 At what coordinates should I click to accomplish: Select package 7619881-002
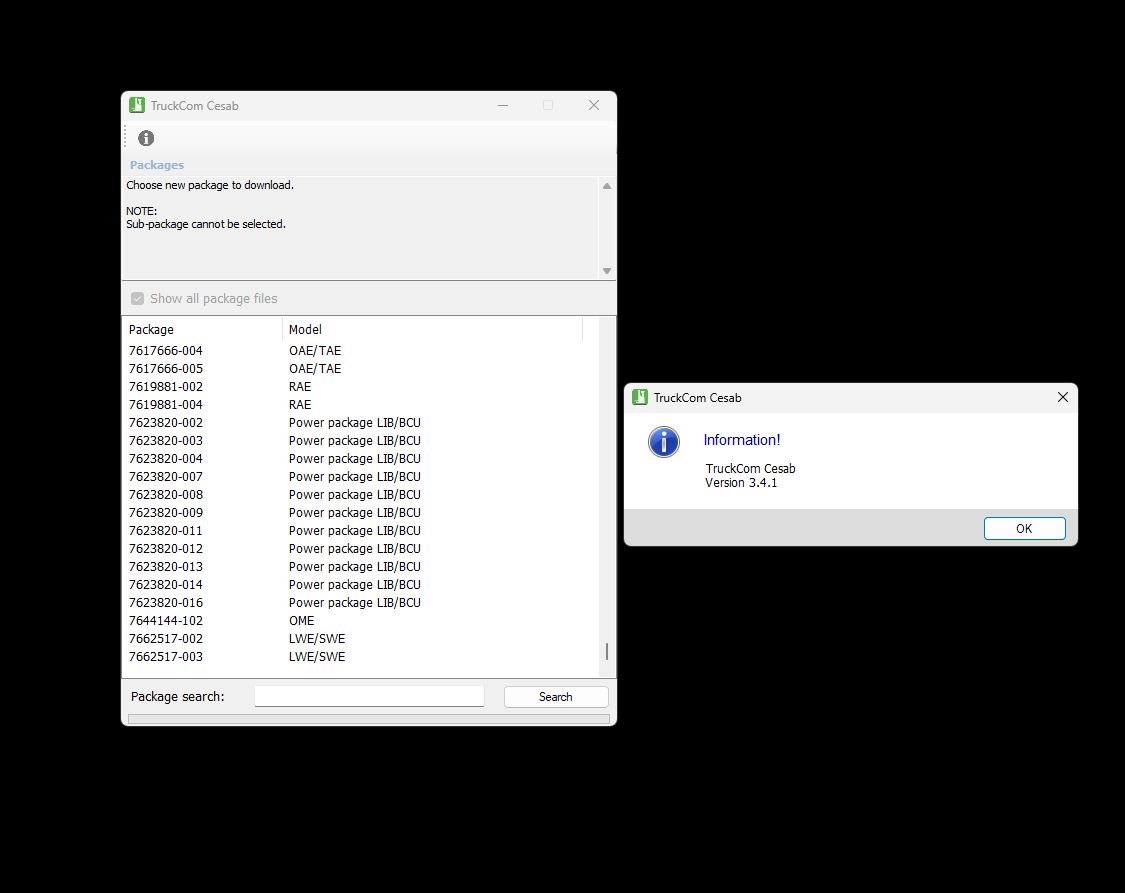(x=166, y=387)
